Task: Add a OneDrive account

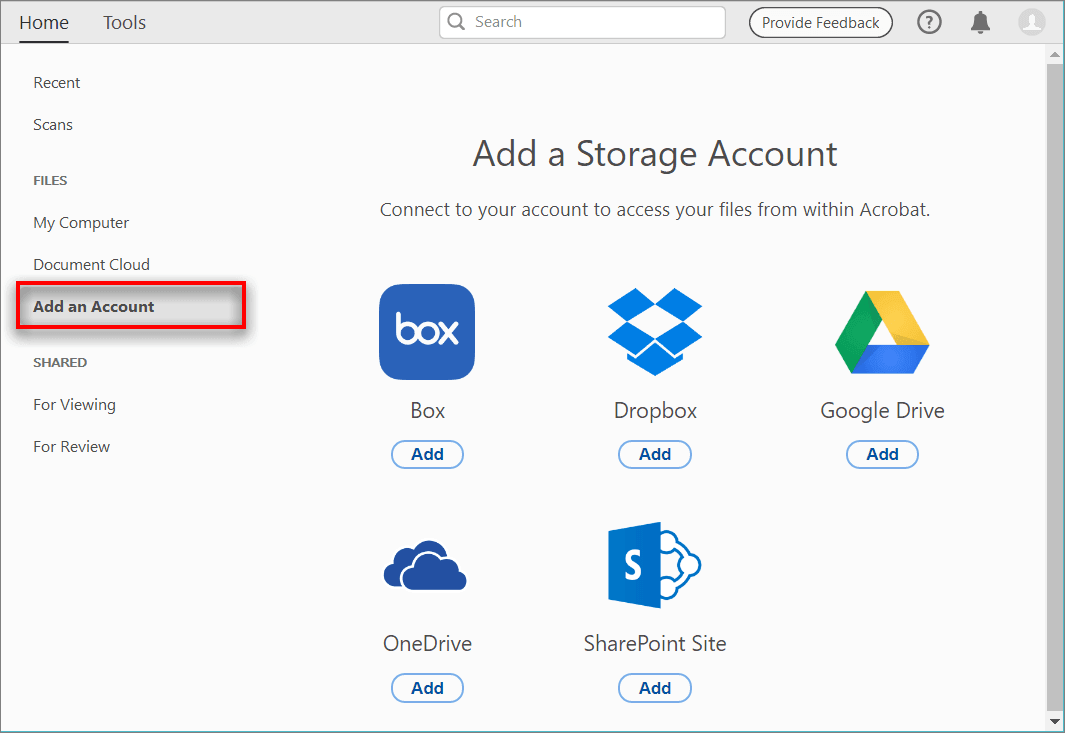Action: pyautogui.click(x=427, y=688)
